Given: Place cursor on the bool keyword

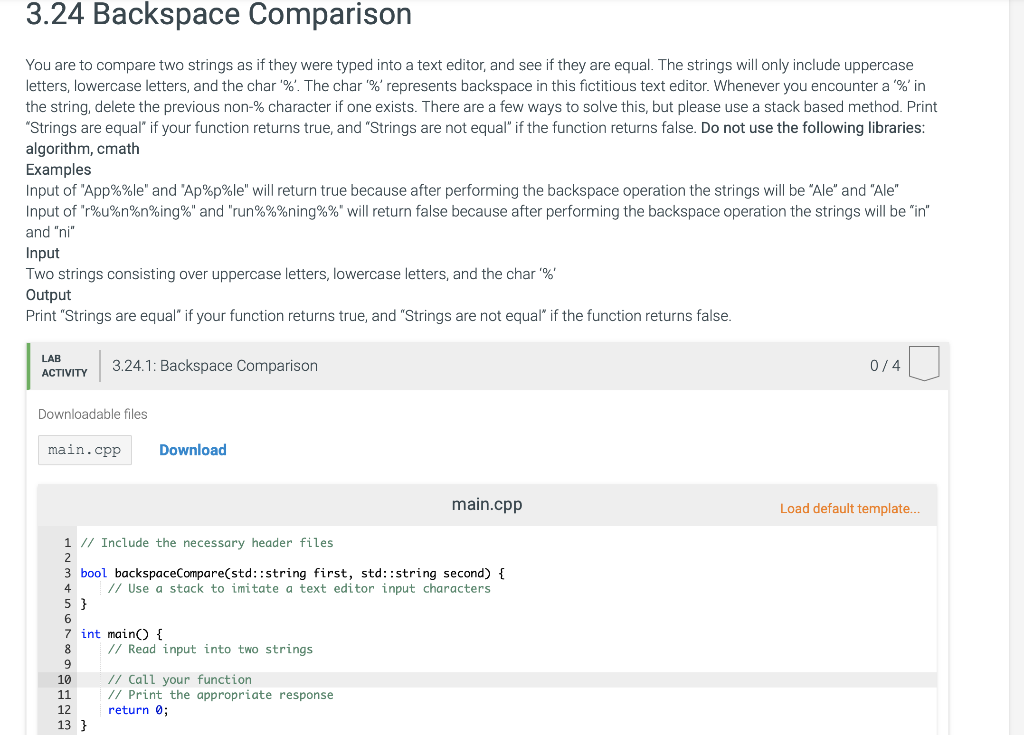Looking at the screenshot, I should (91, 572).
